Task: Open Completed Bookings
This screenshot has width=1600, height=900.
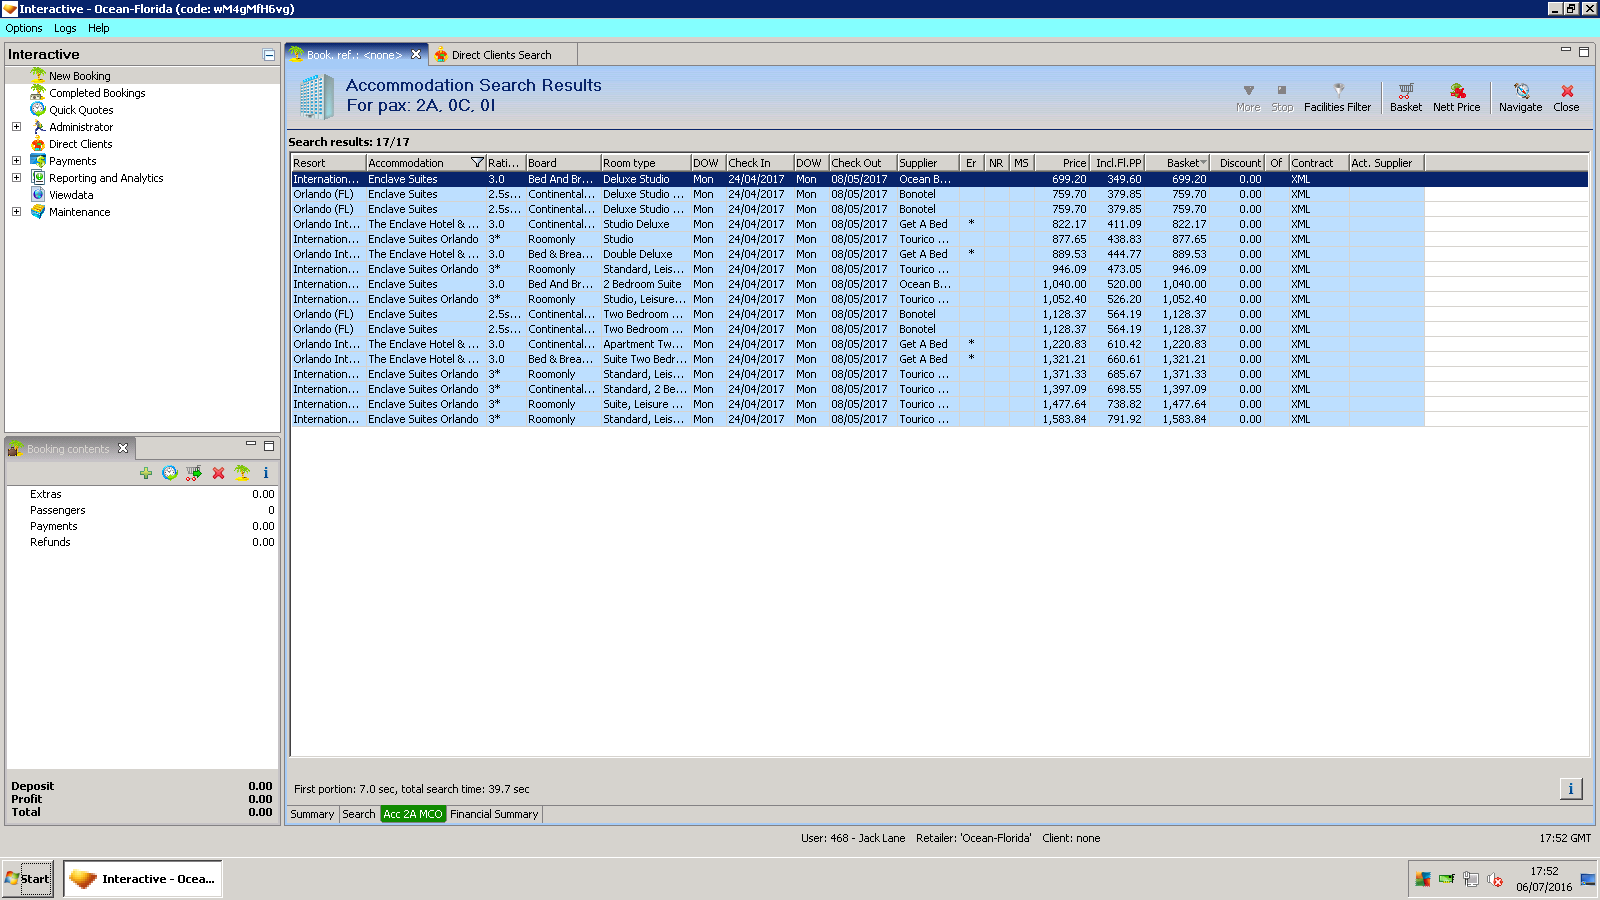Action: [97, 93]
